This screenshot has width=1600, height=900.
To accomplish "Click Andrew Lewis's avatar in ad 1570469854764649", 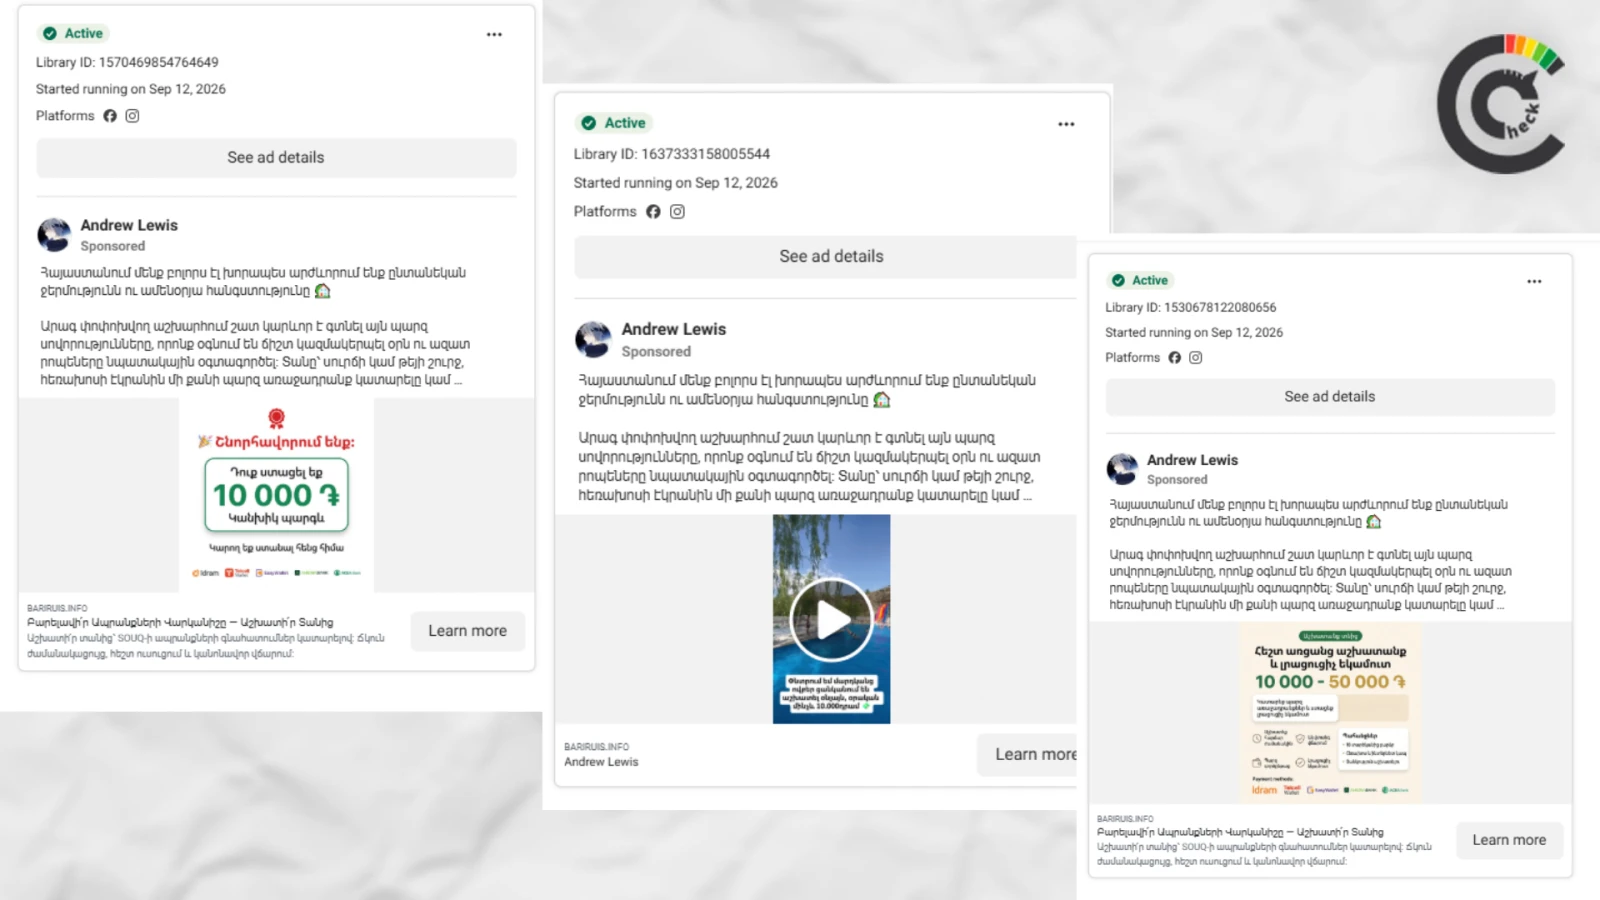I will tap(54, 235).
